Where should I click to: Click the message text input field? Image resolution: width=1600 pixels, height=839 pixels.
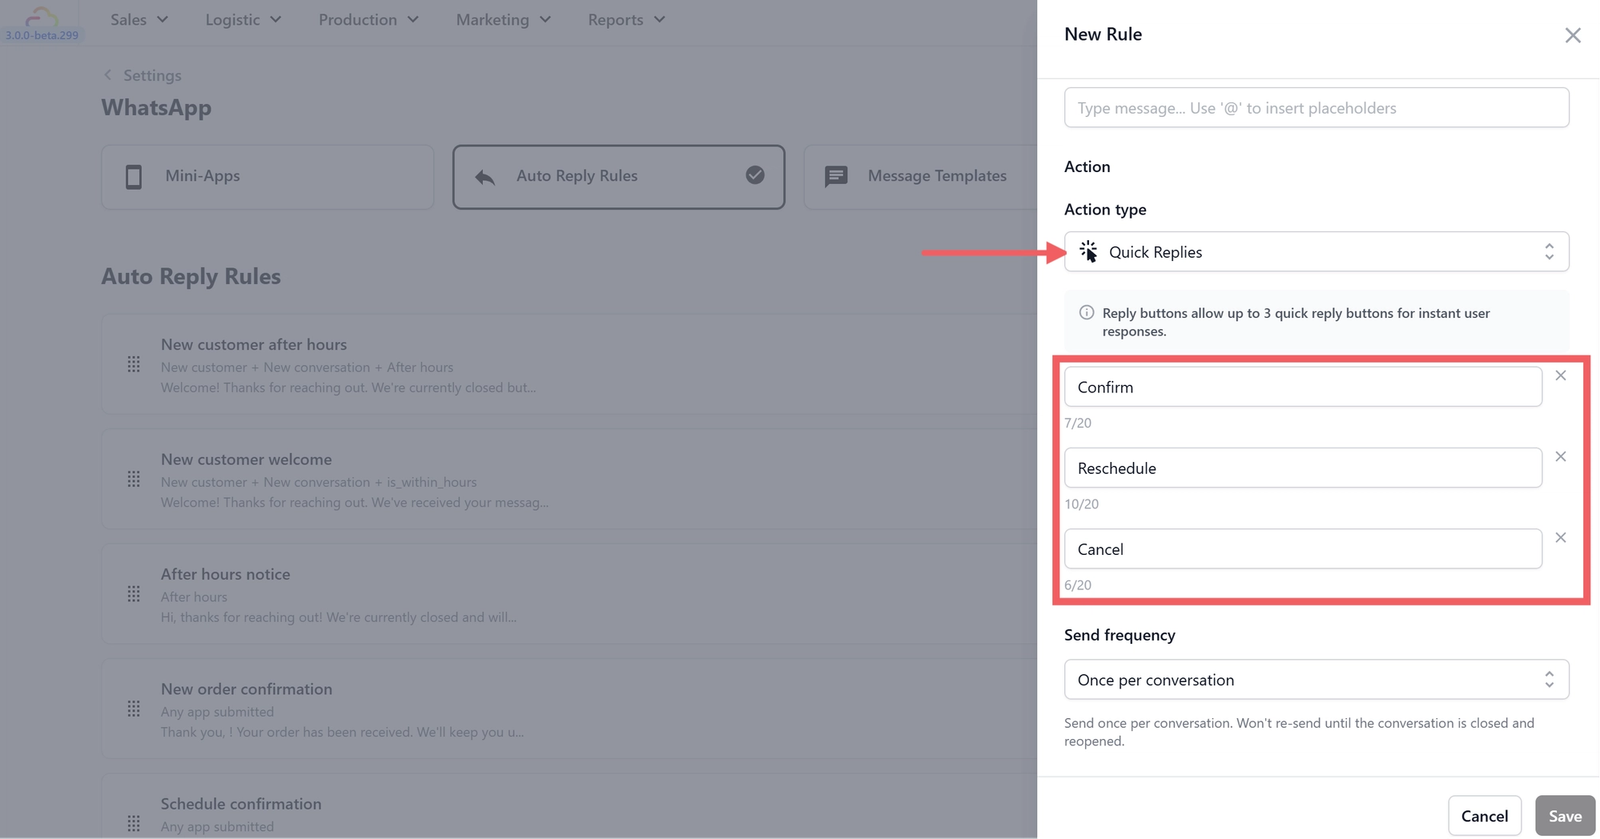pyautogui.click(x=1316, y=108)
